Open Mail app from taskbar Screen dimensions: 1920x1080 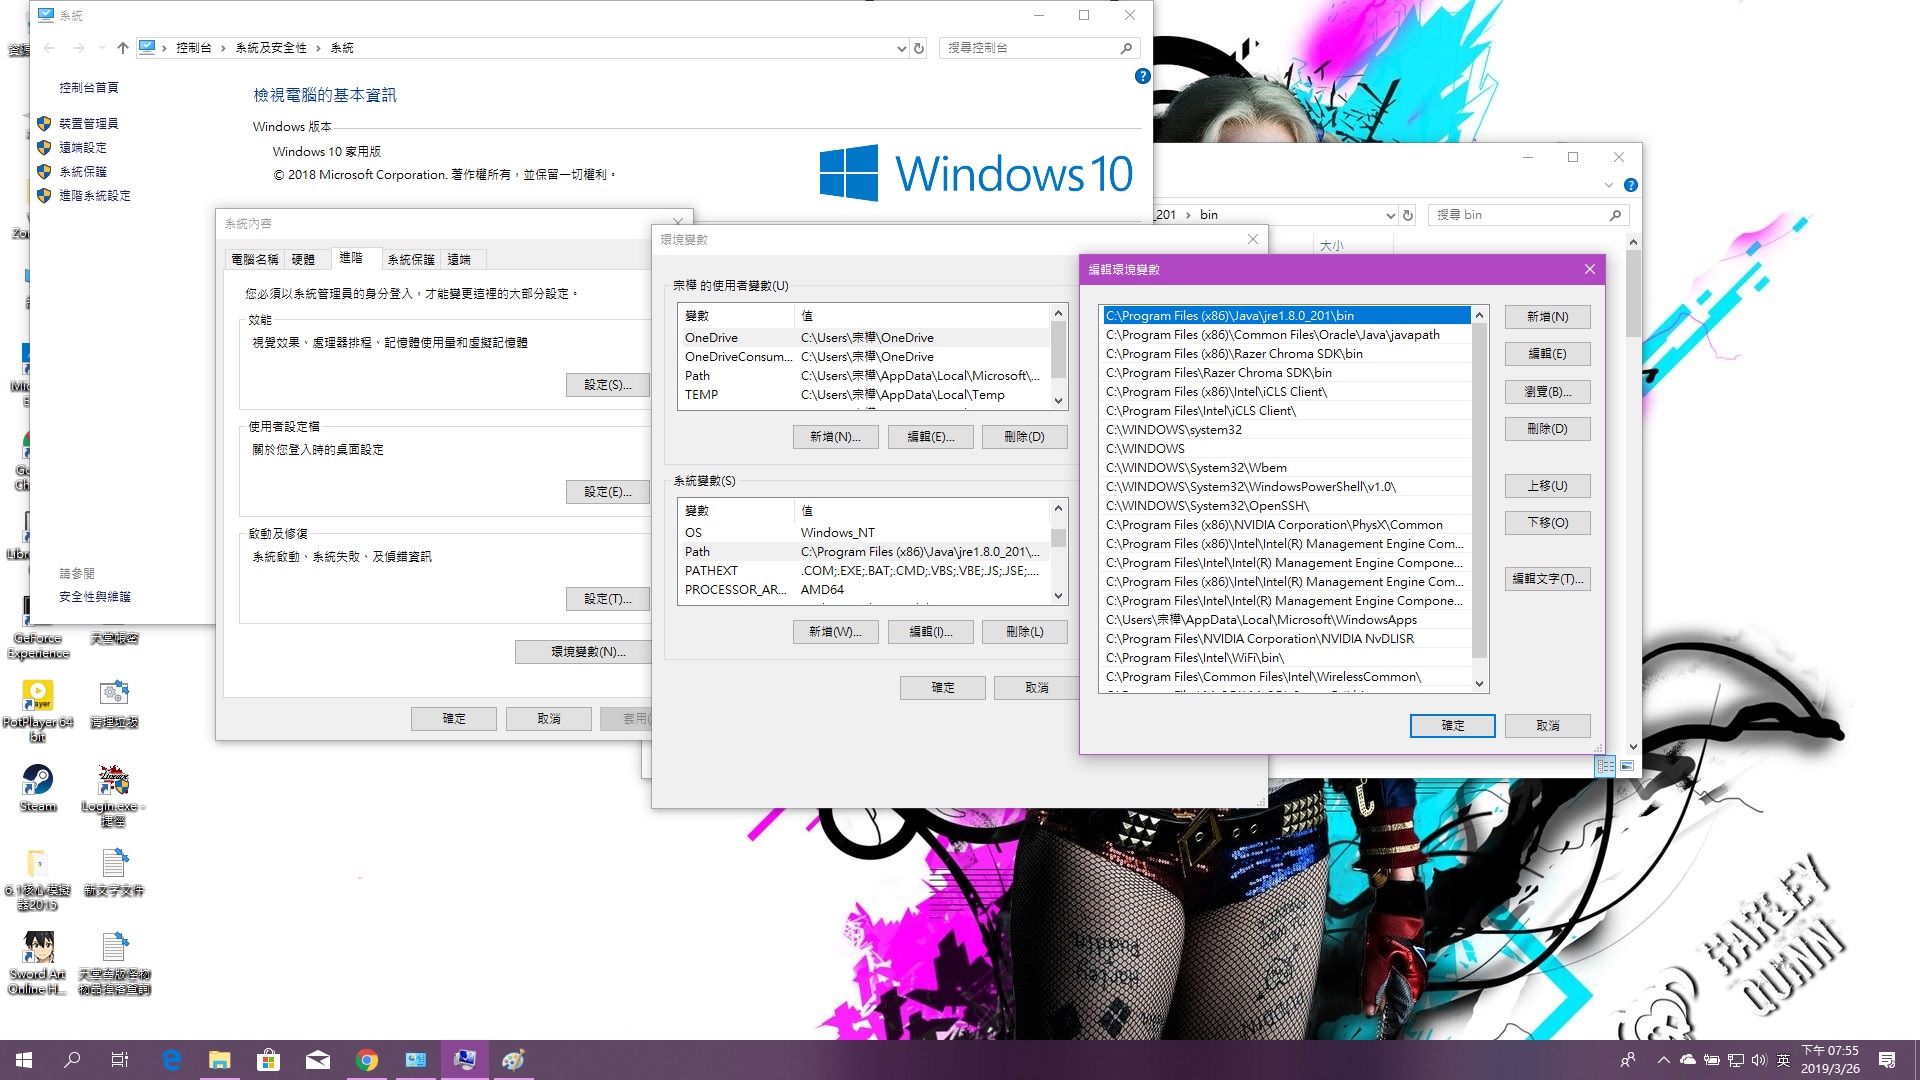coord(317,1060)
